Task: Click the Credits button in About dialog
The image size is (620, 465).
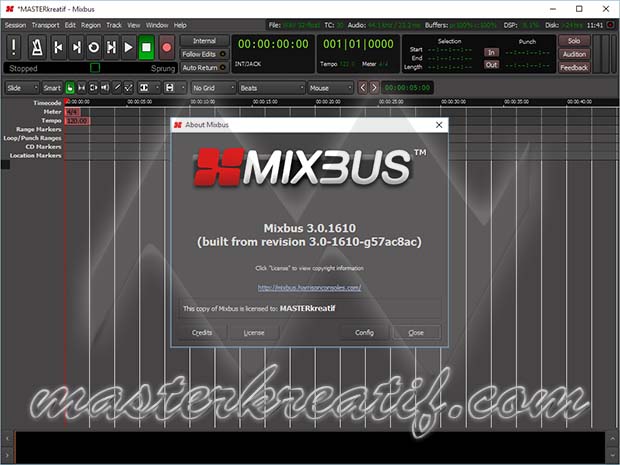Action: pos(202,333)
